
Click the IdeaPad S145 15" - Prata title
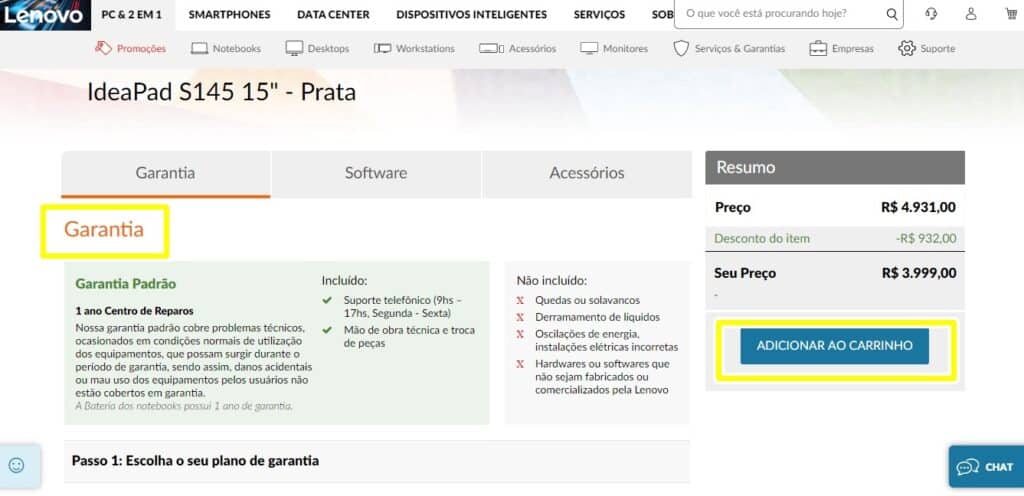(x=221, y=93)
